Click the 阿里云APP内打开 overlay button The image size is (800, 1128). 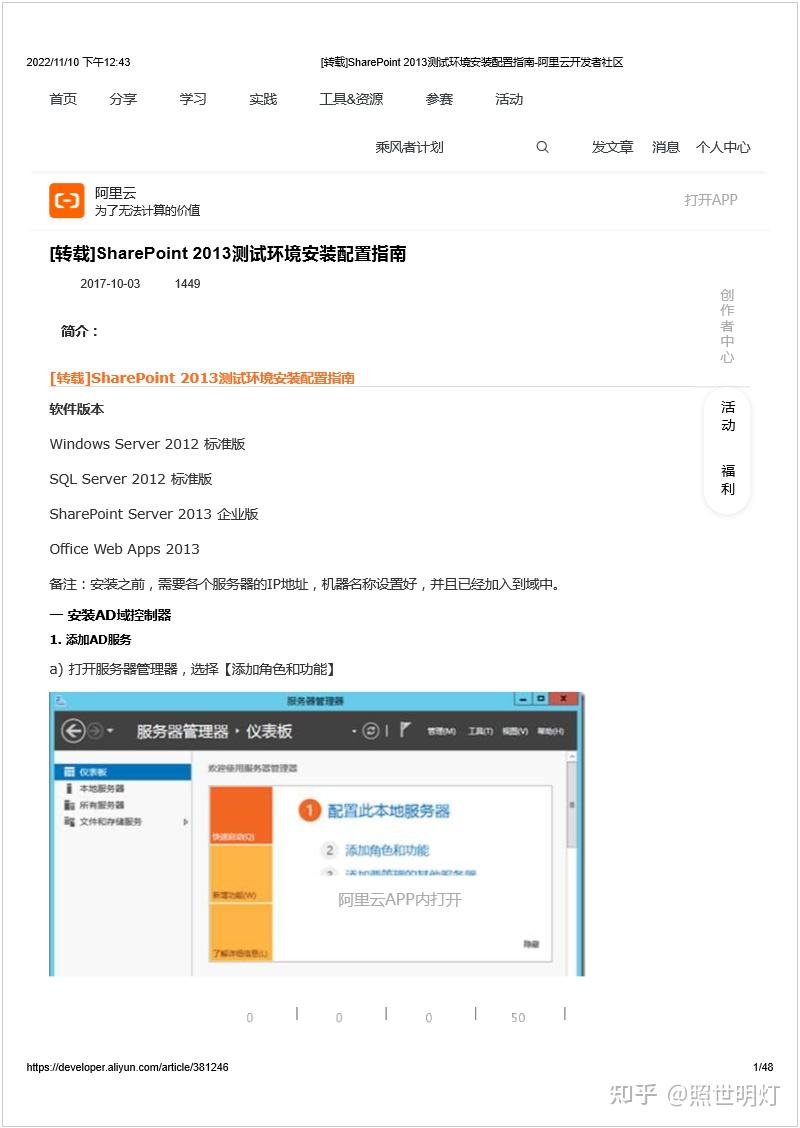(400, 900)
